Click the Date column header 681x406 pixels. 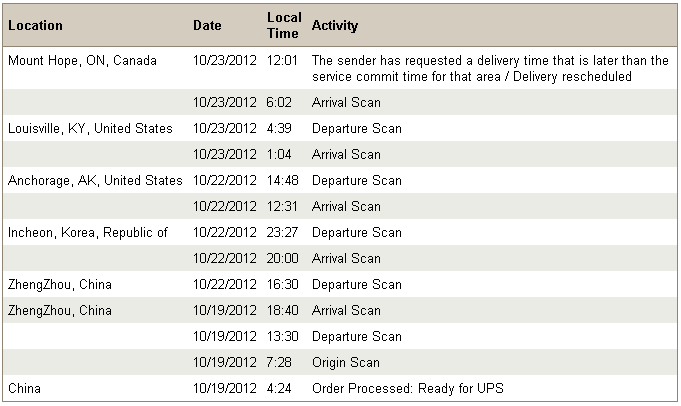click(207, 25)
